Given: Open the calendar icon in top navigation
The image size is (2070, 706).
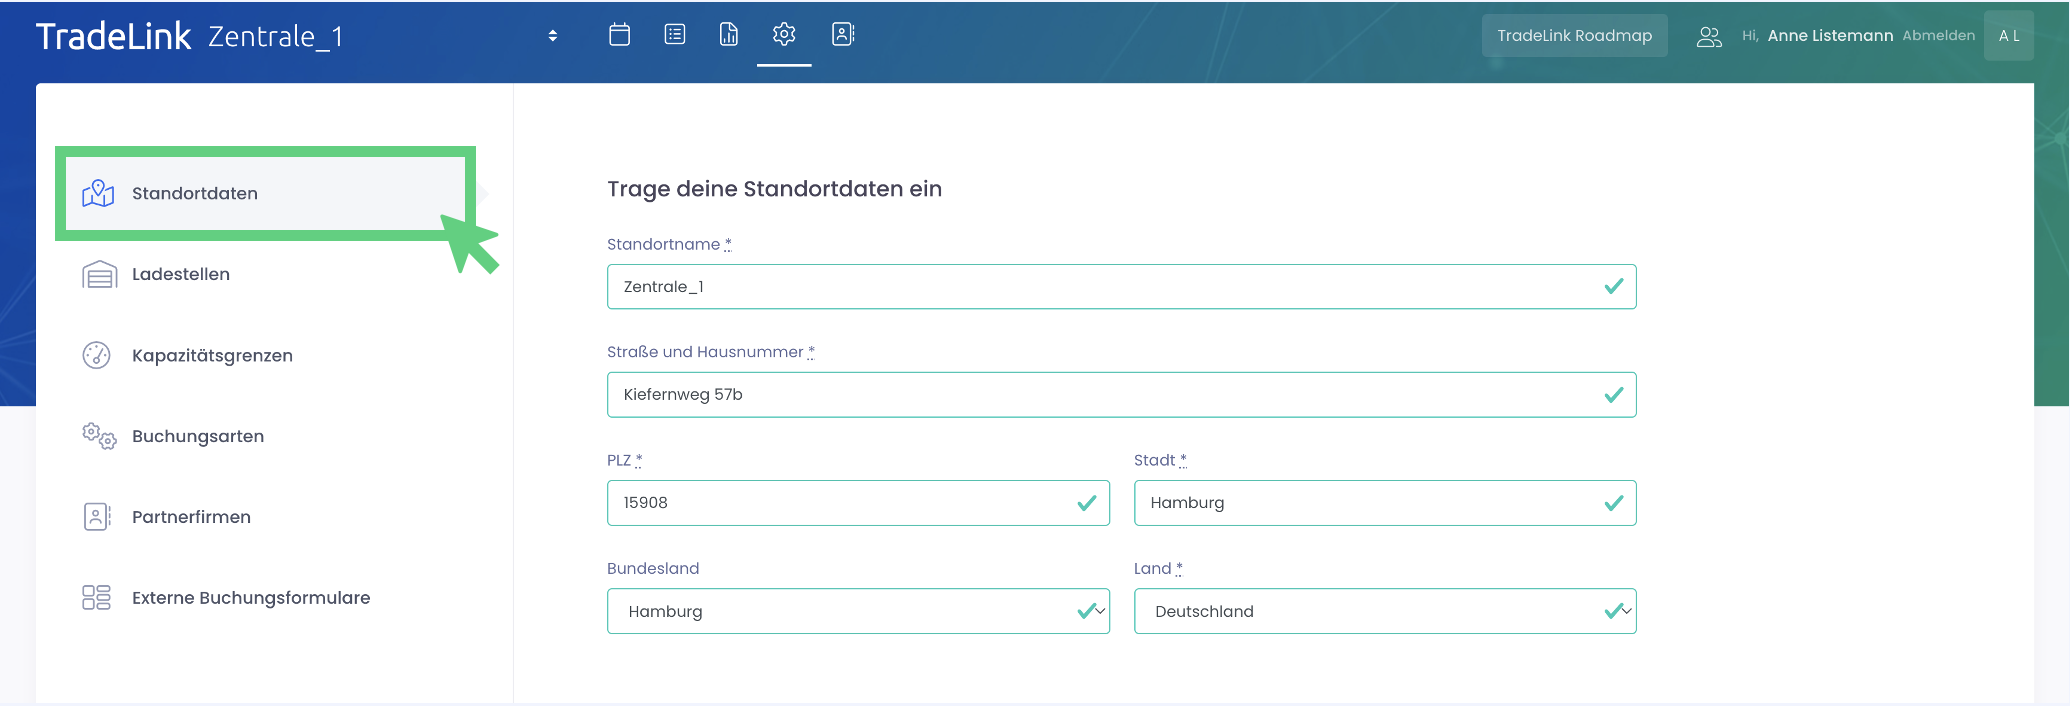Looking at the screenshot, I should coord(619,35).
